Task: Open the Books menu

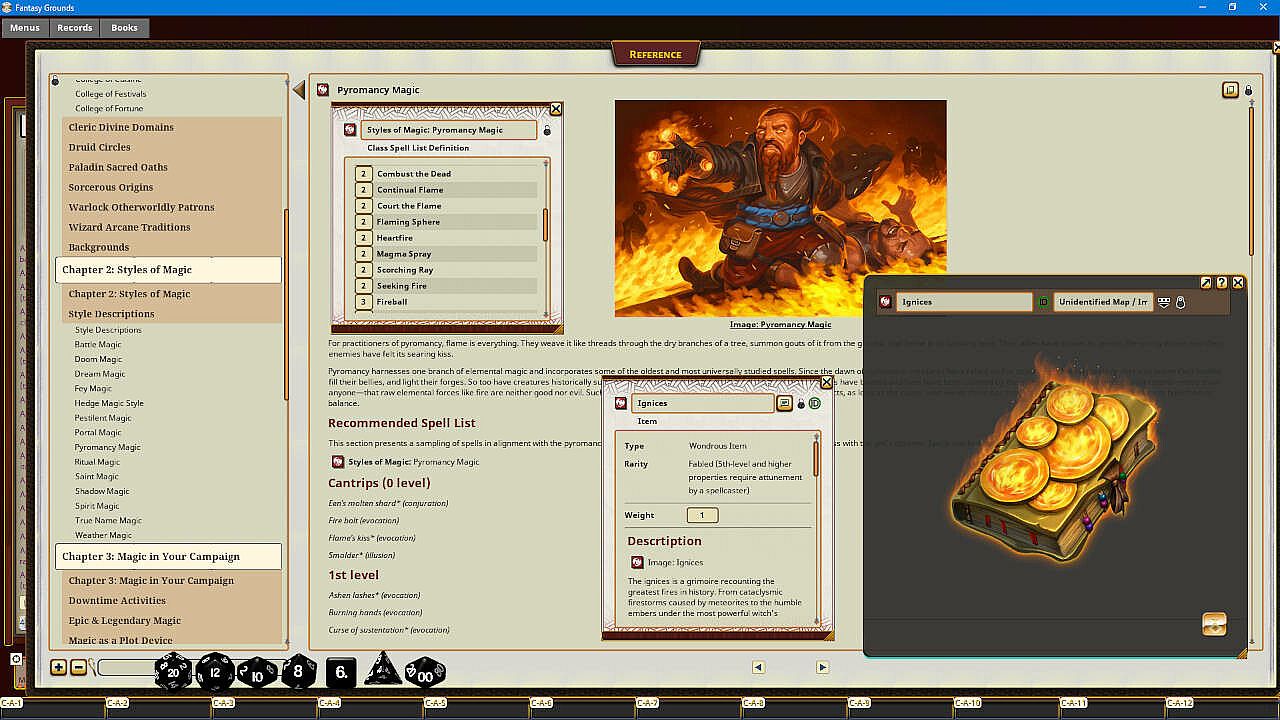Action: [125, 28]
